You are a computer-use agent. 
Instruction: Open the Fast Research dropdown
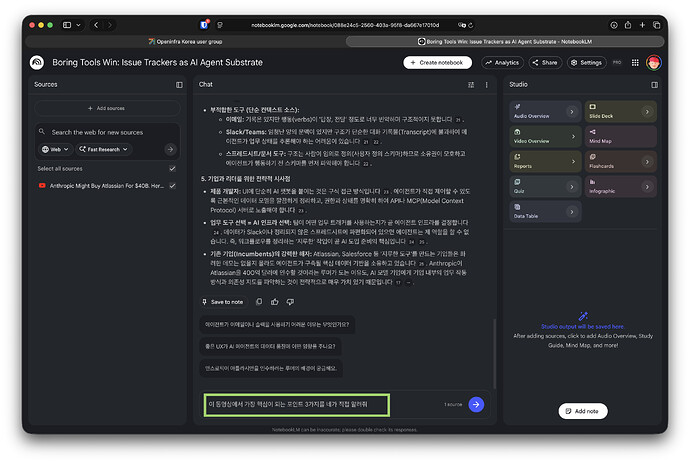click(104, 149)
